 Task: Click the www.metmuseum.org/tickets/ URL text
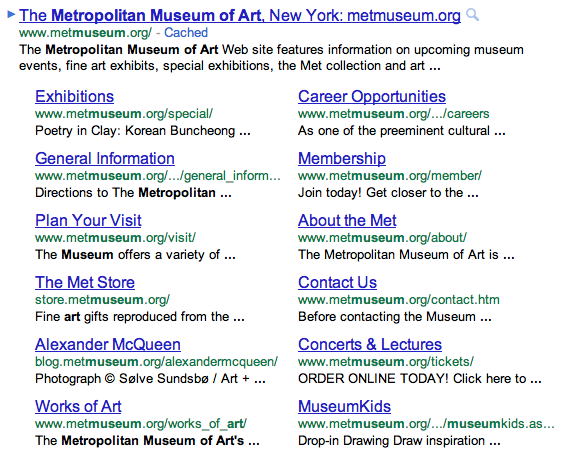pos(386,362)
